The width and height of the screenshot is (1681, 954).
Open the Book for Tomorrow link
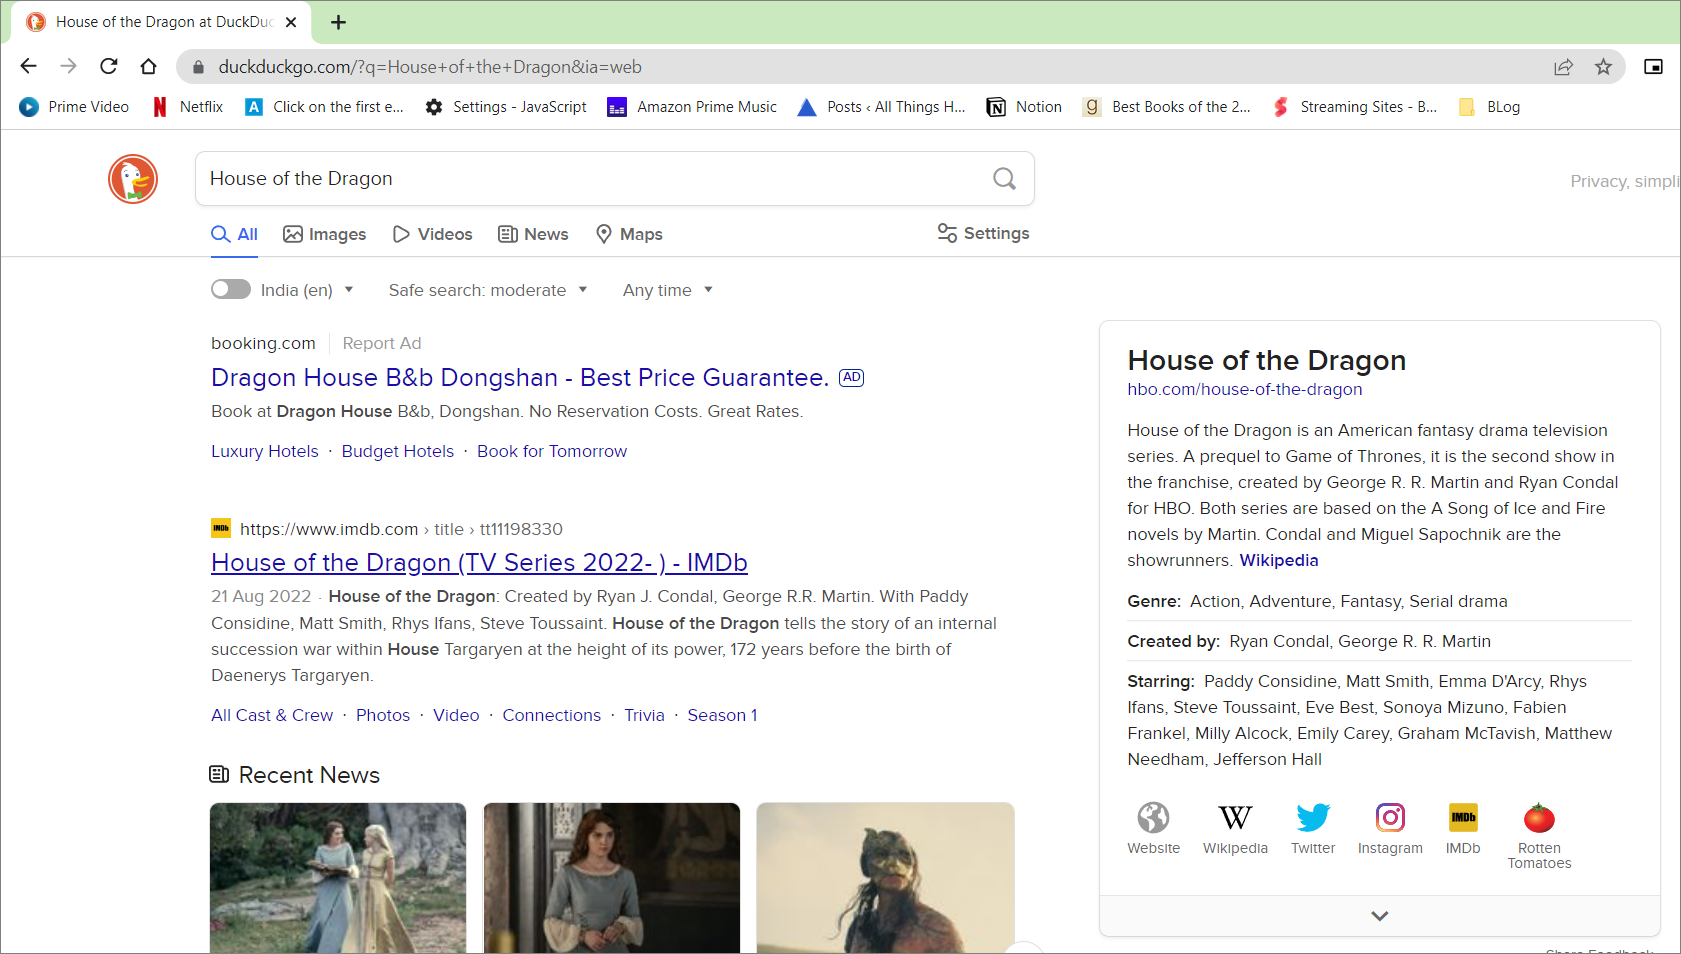pos(552,451)
